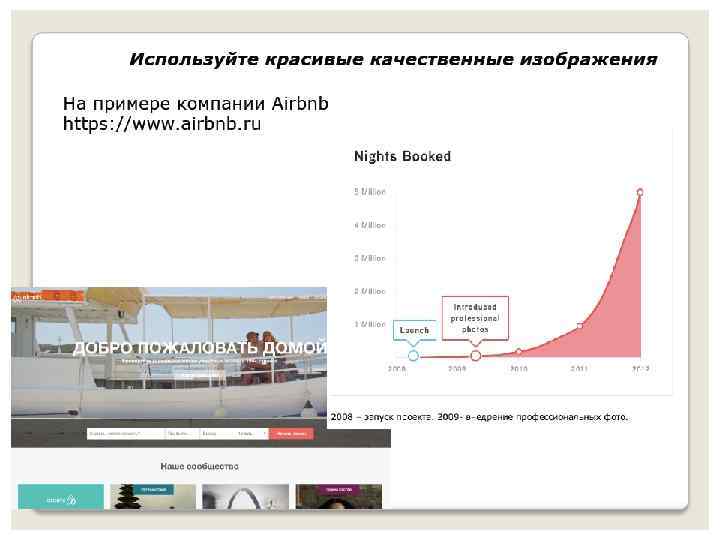This screenshot has width=720, height=540.
Task: Click the 2011 x-axis label
Action: click(x=579, y=369)
